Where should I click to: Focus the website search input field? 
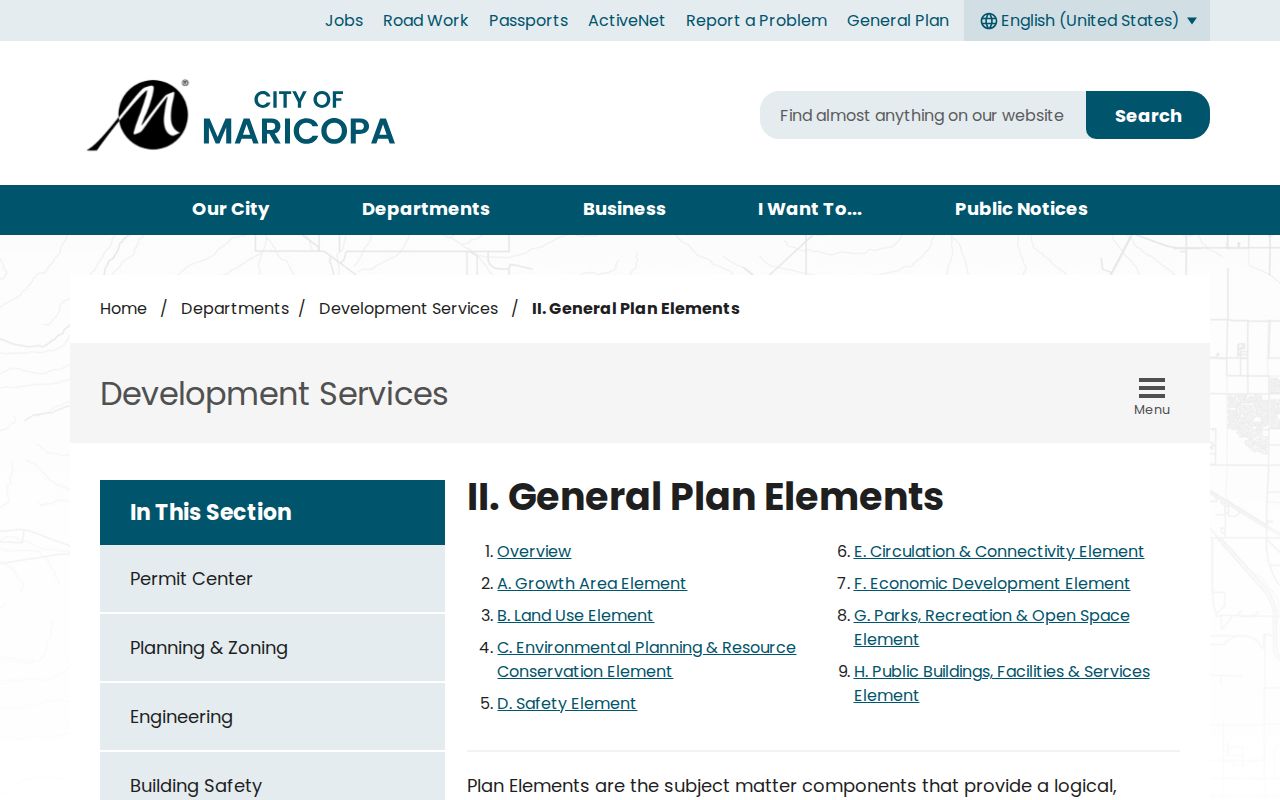pos(923,115)
